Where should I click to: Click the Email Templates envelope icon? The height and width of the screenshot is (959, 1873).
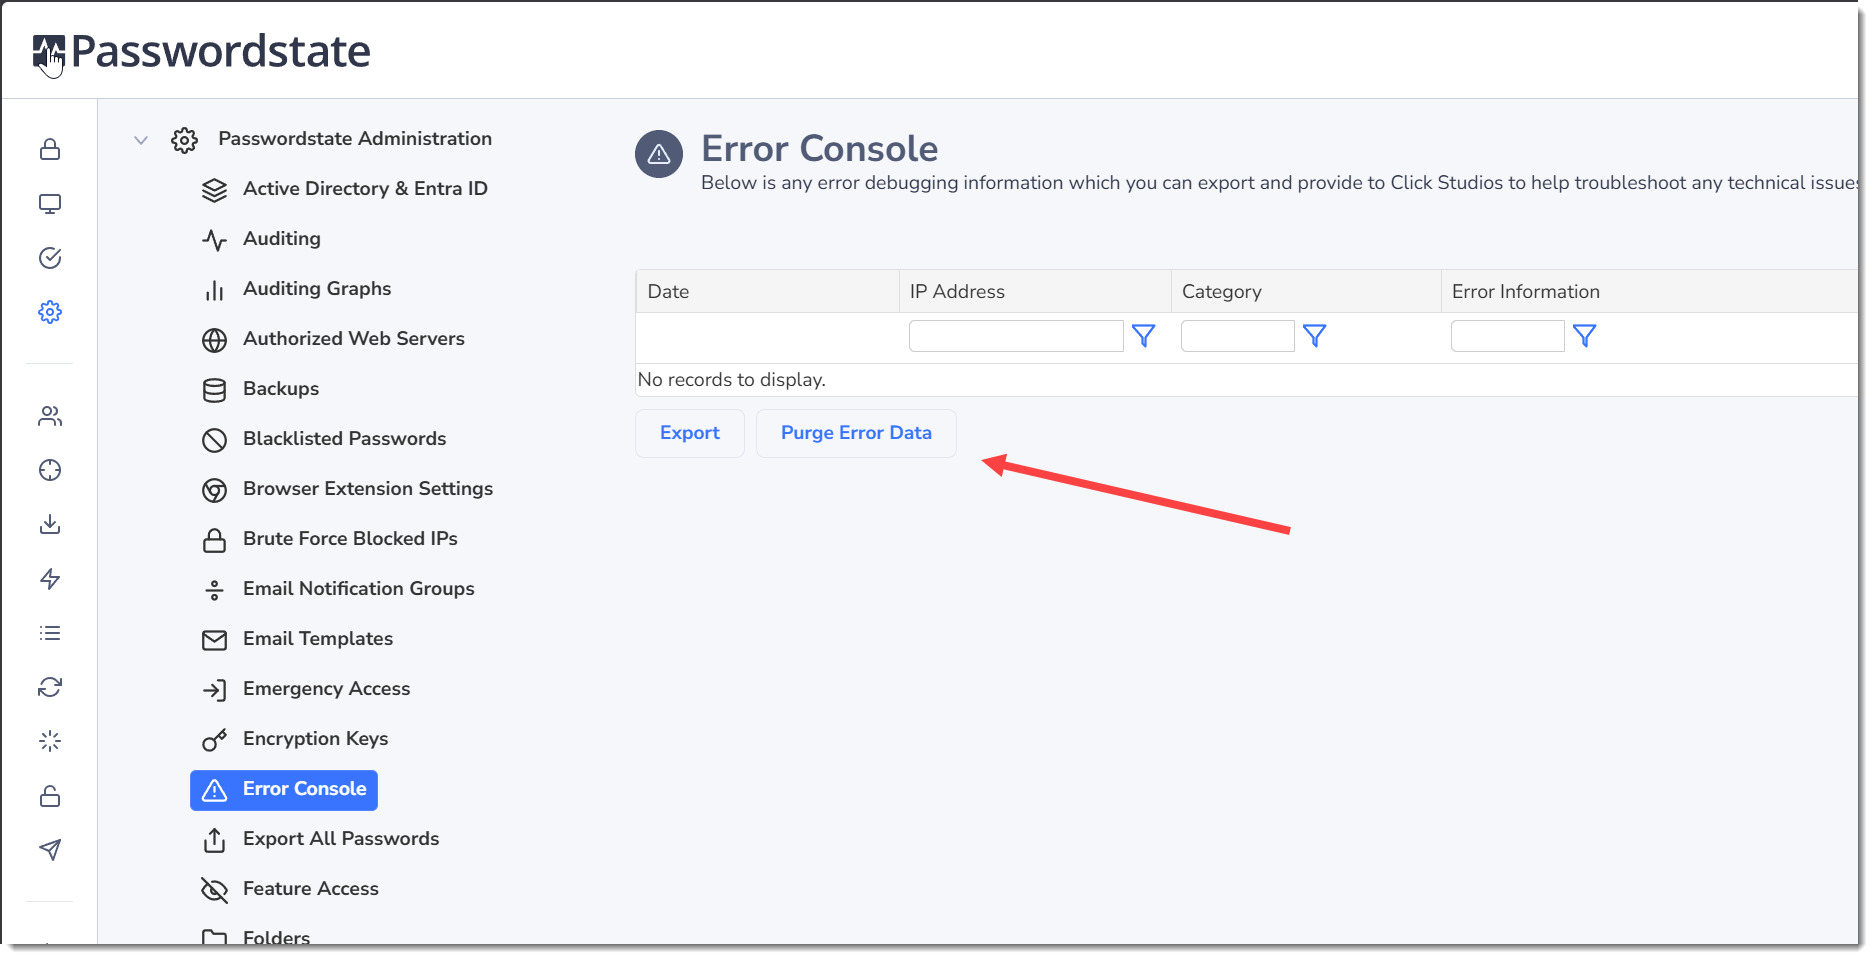pos(214,640)
